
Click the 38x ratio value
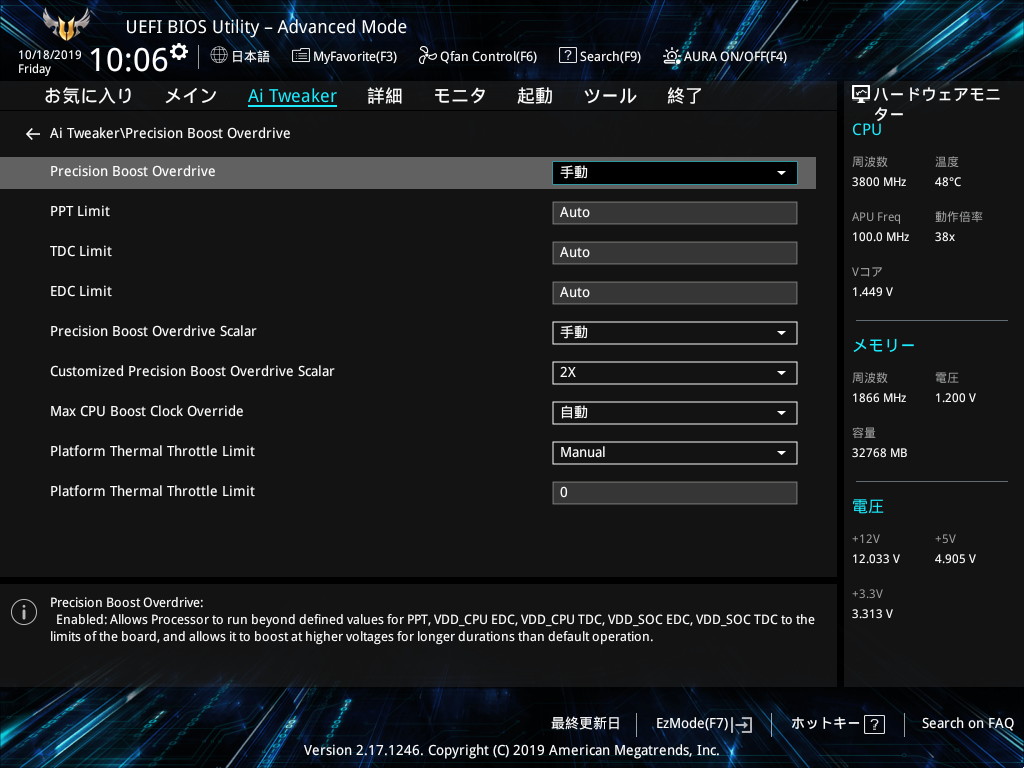pos(945,237)
